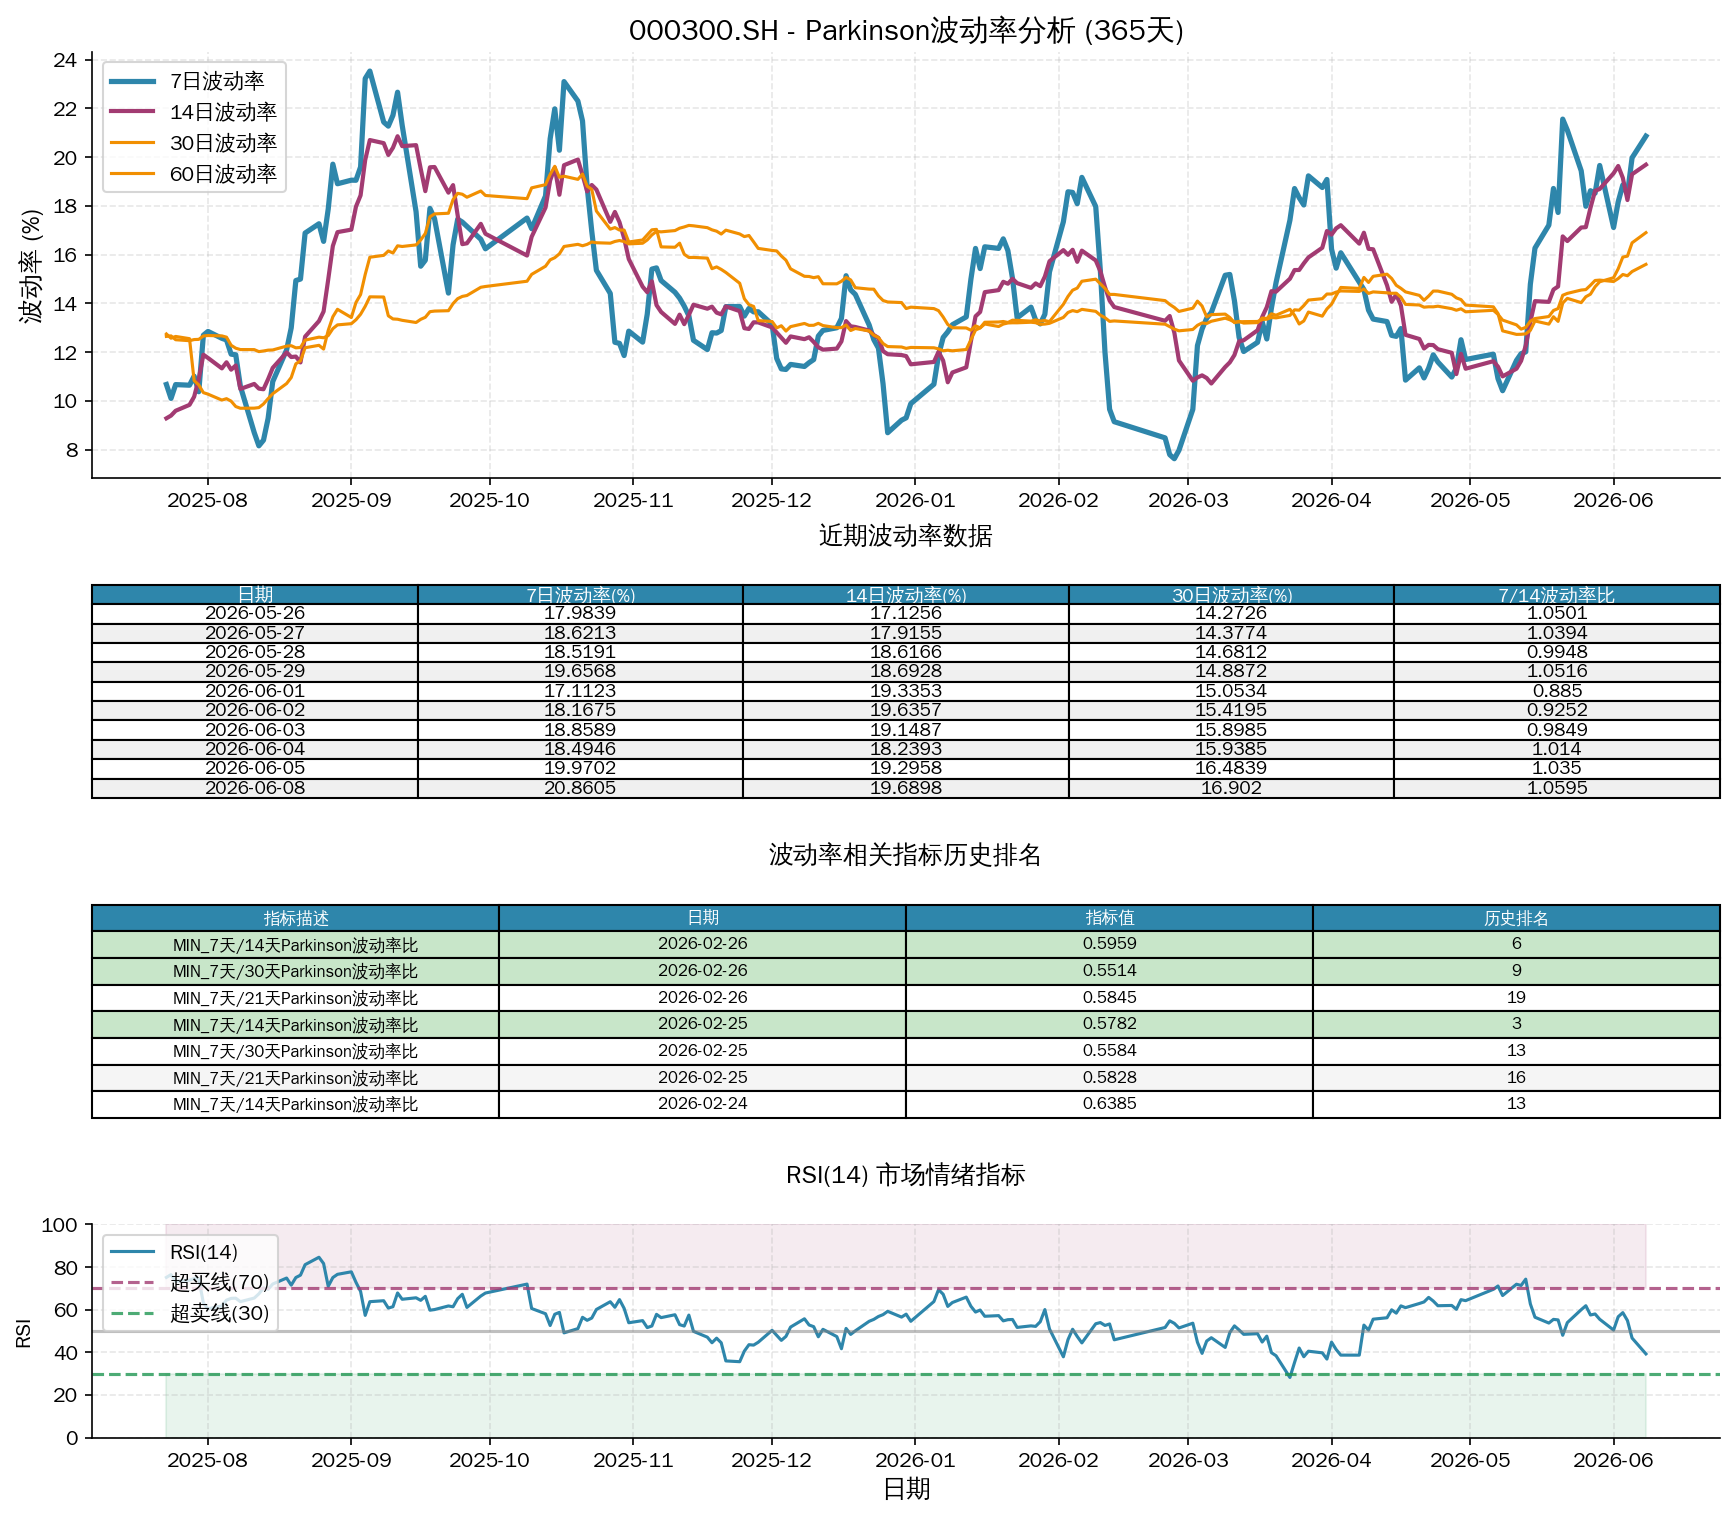Click the 7/14波动率比 column header
The width and height of the screenshot is (1734, 1516).
(1557, 595)
